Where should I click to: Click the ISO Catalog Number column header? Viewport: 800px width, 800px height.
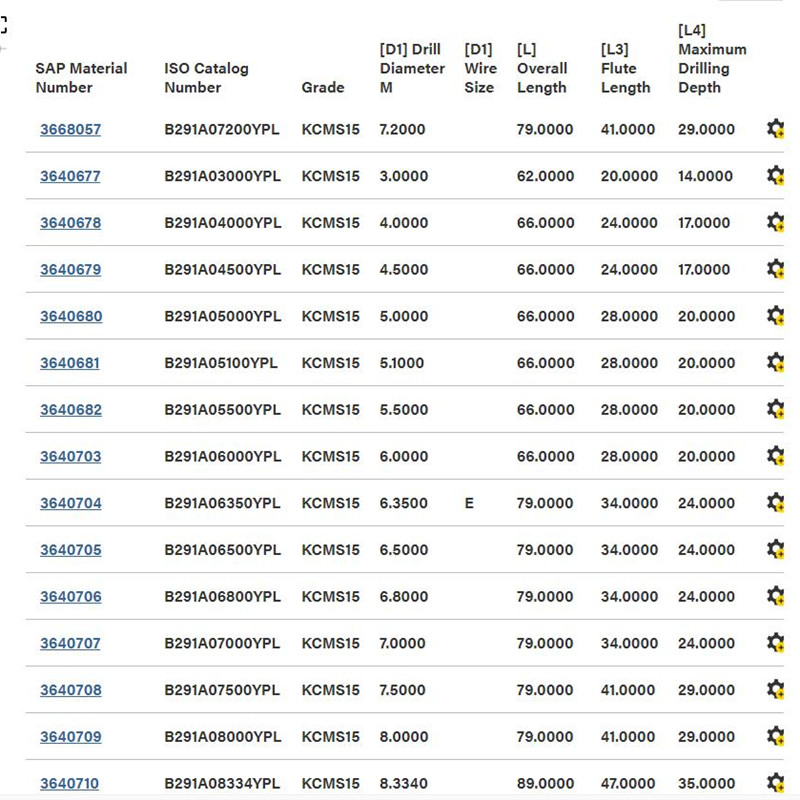[206, 78]
